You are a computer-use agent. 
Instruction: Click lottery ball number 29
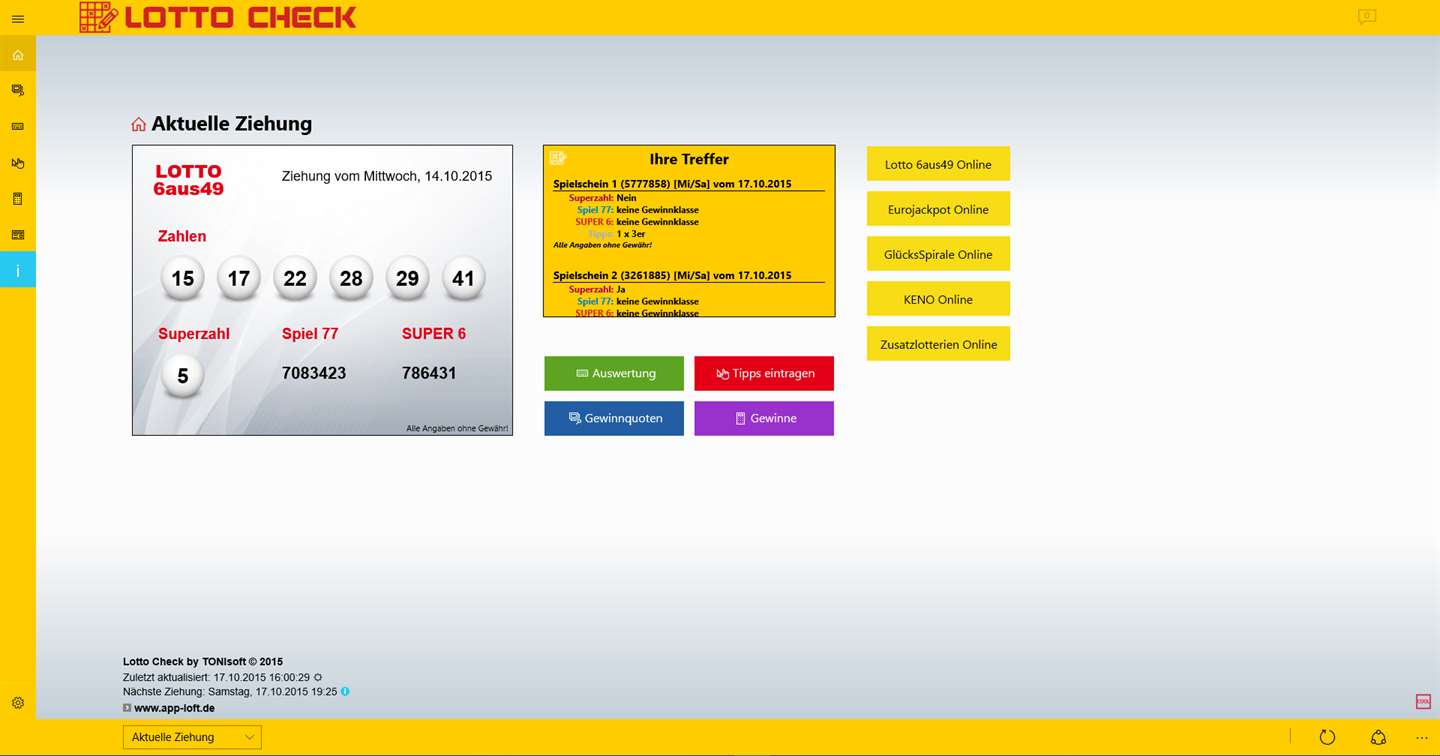407,278
